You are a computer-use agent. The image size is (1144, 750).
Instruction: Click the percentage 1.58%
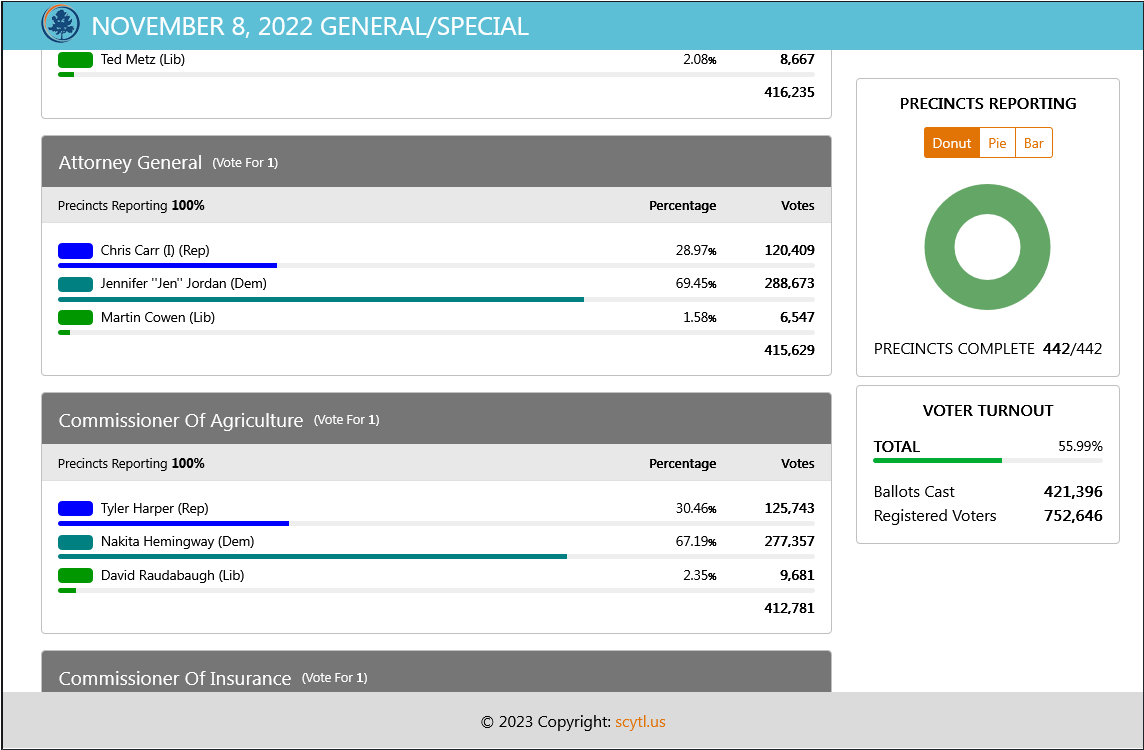tap(700, 317)
